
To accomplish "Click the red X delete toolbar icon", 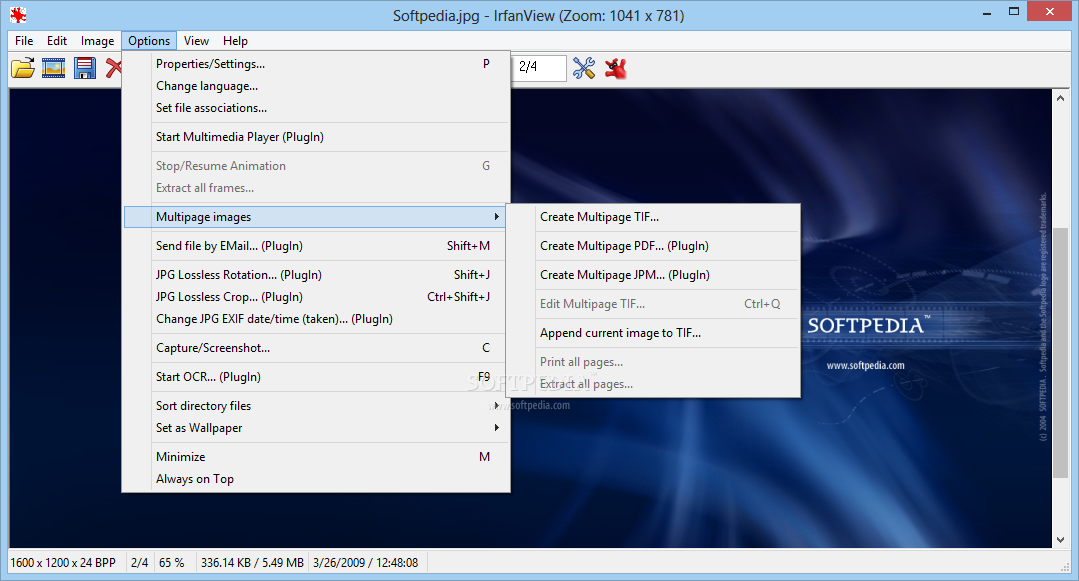I will coord(114,67).
